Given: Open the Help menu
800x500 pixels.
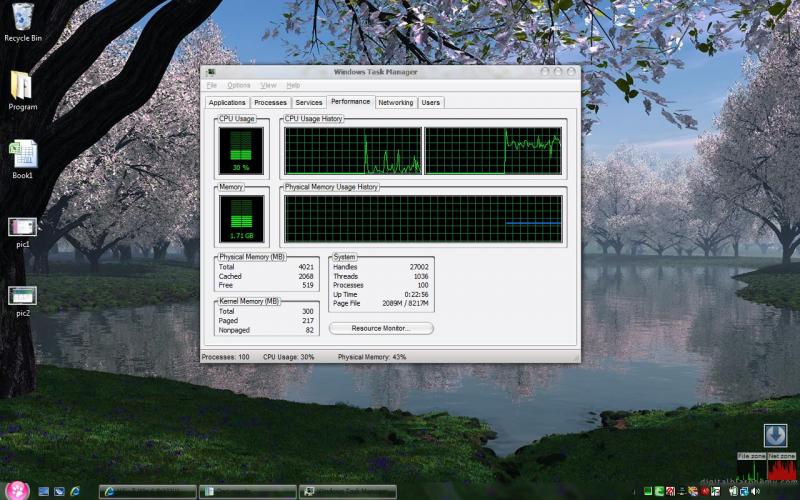Looking at the screenshot, I should 293,86.
